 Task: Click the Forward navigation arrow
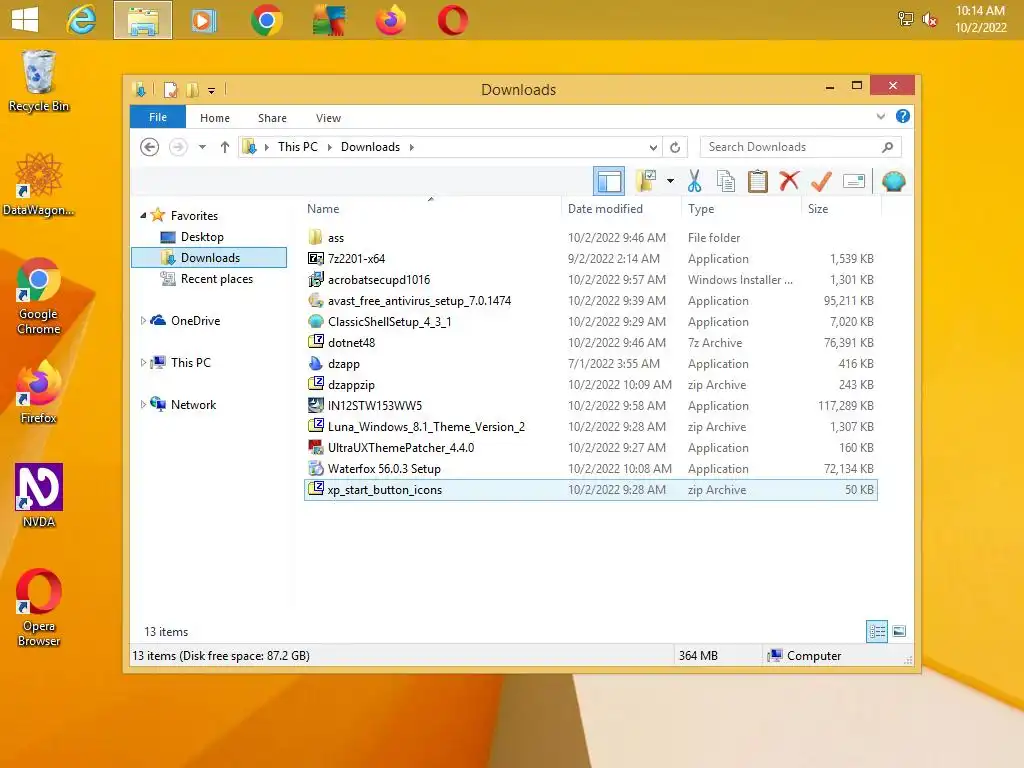178,147
